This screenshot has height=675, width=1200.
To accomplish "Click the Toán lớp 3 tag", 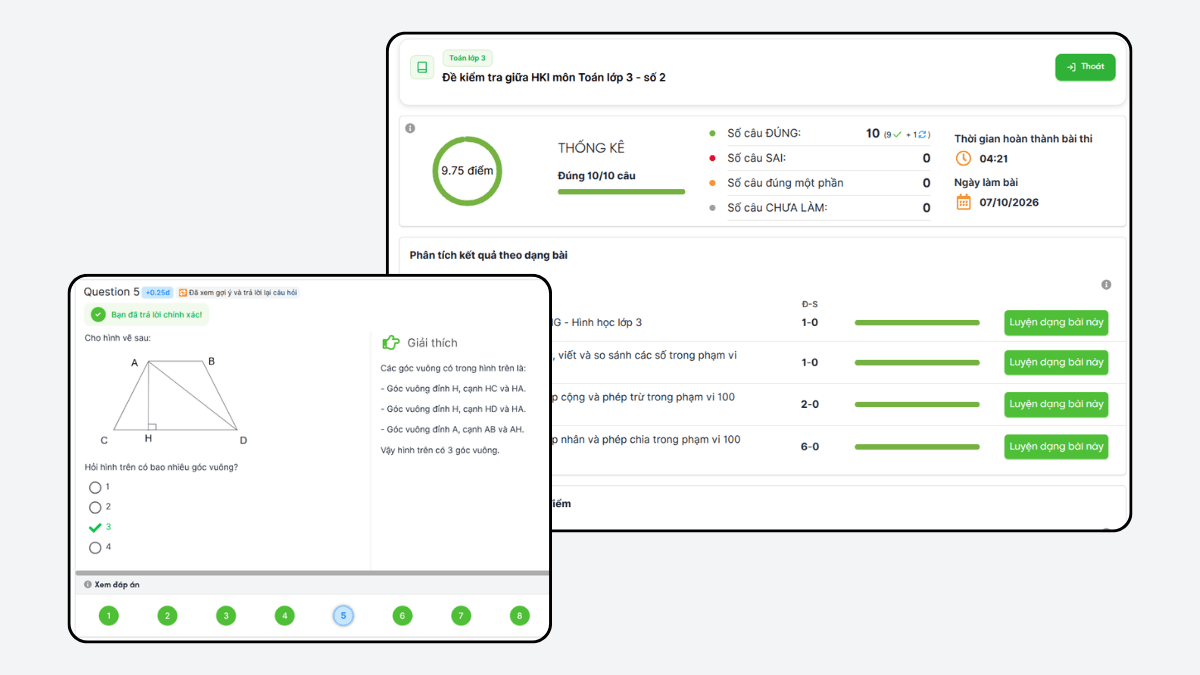I will (x=467, y=58).
